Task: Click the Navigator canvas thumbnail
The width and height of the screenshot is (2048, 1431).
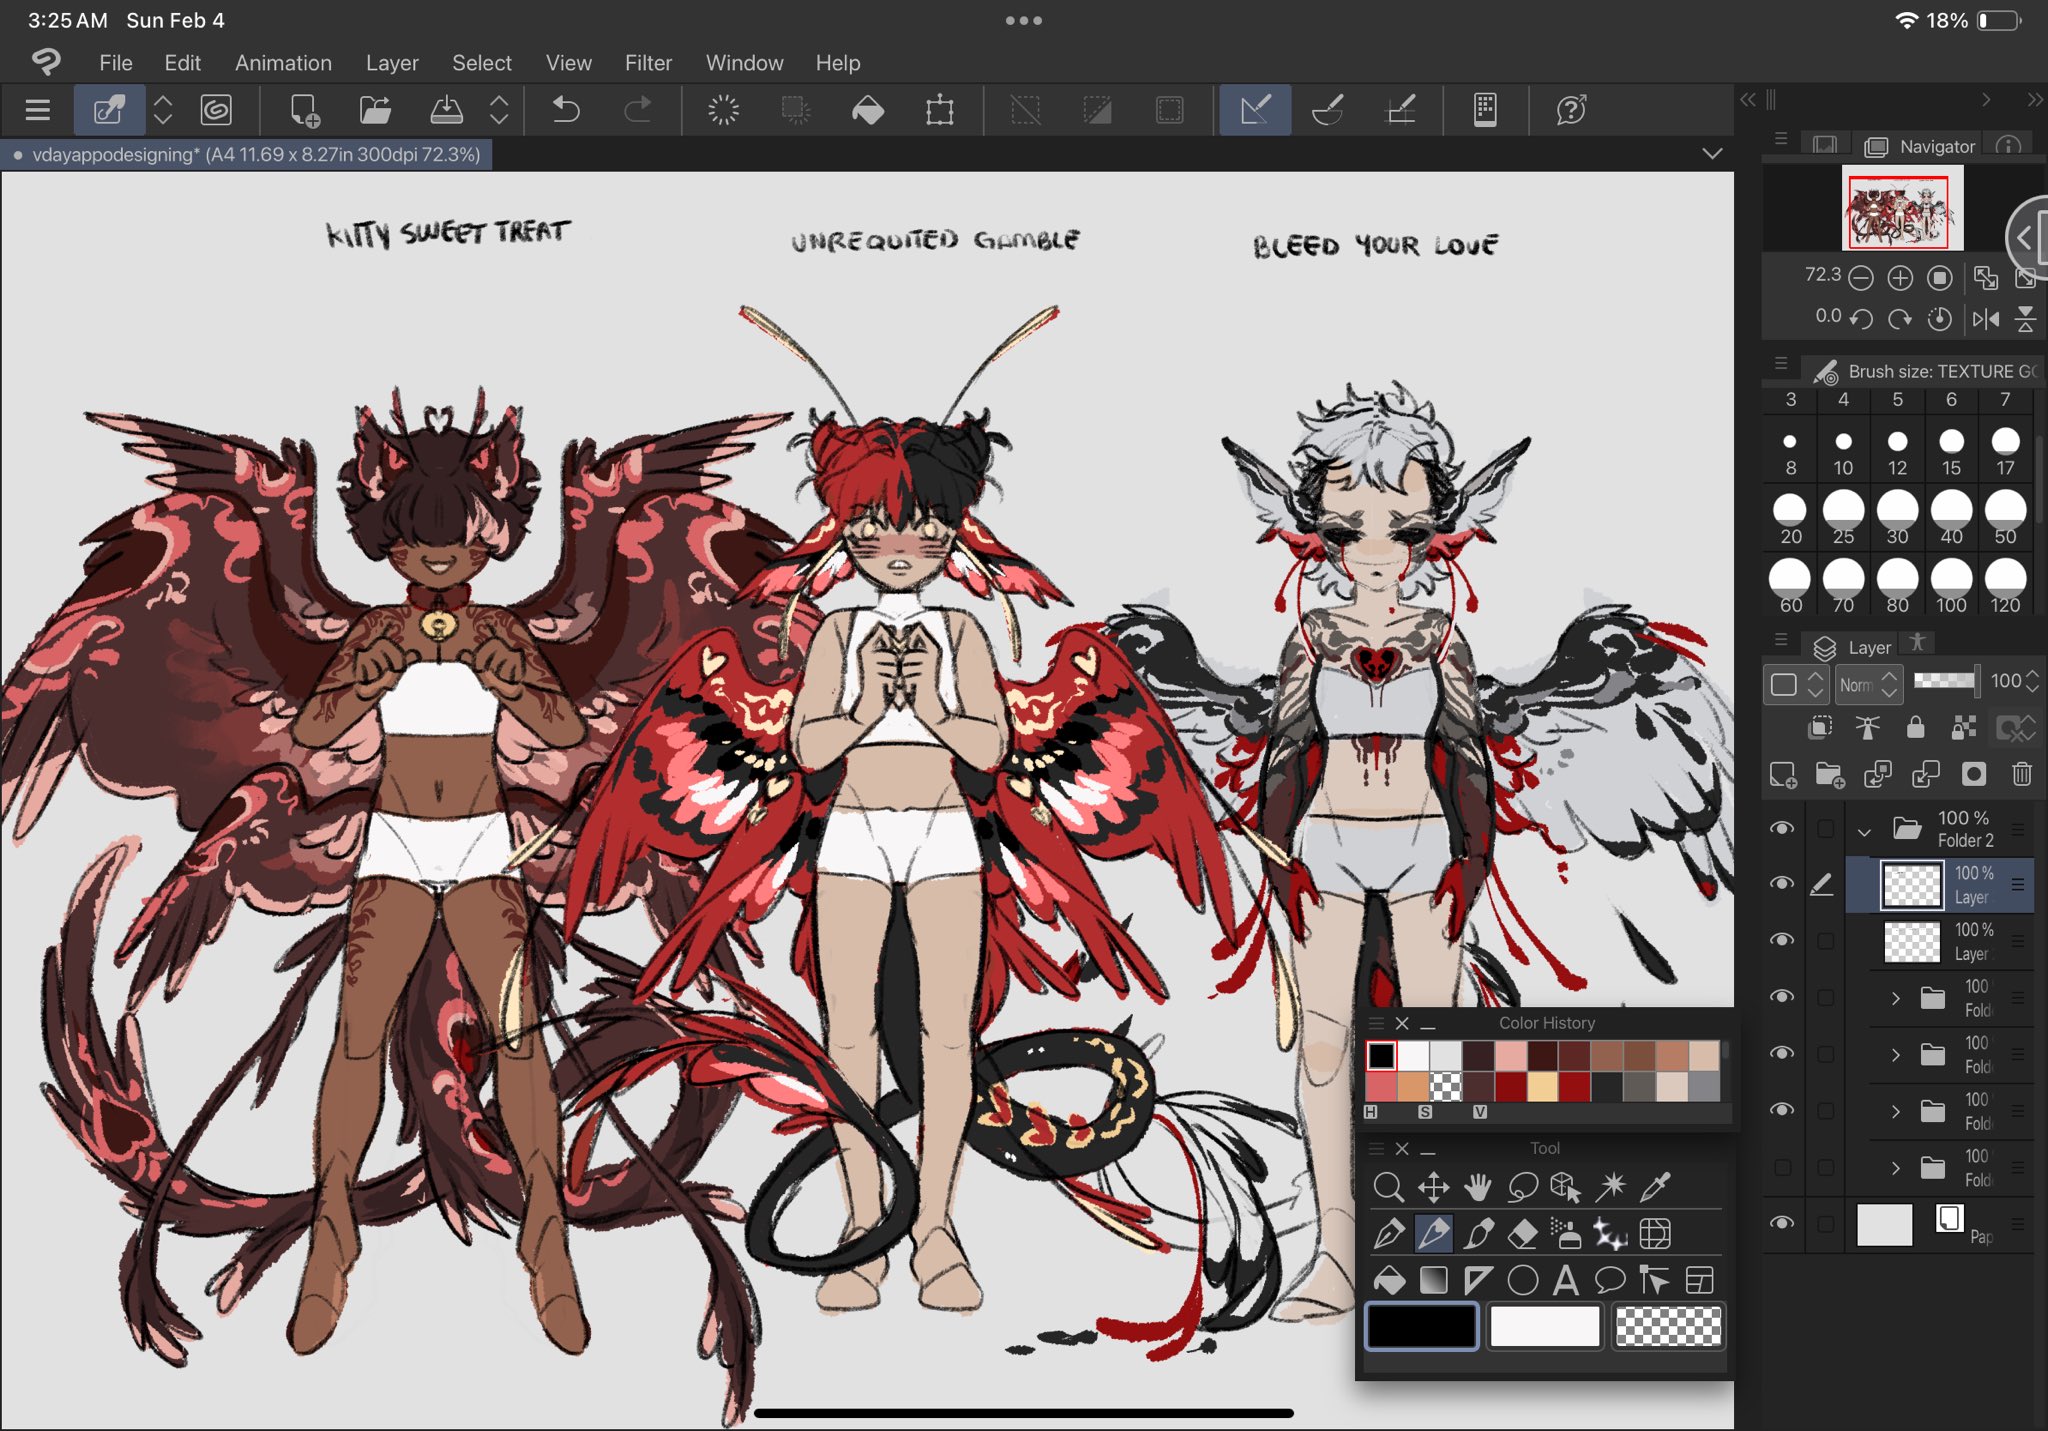Action: click(x=1902, y=209)
